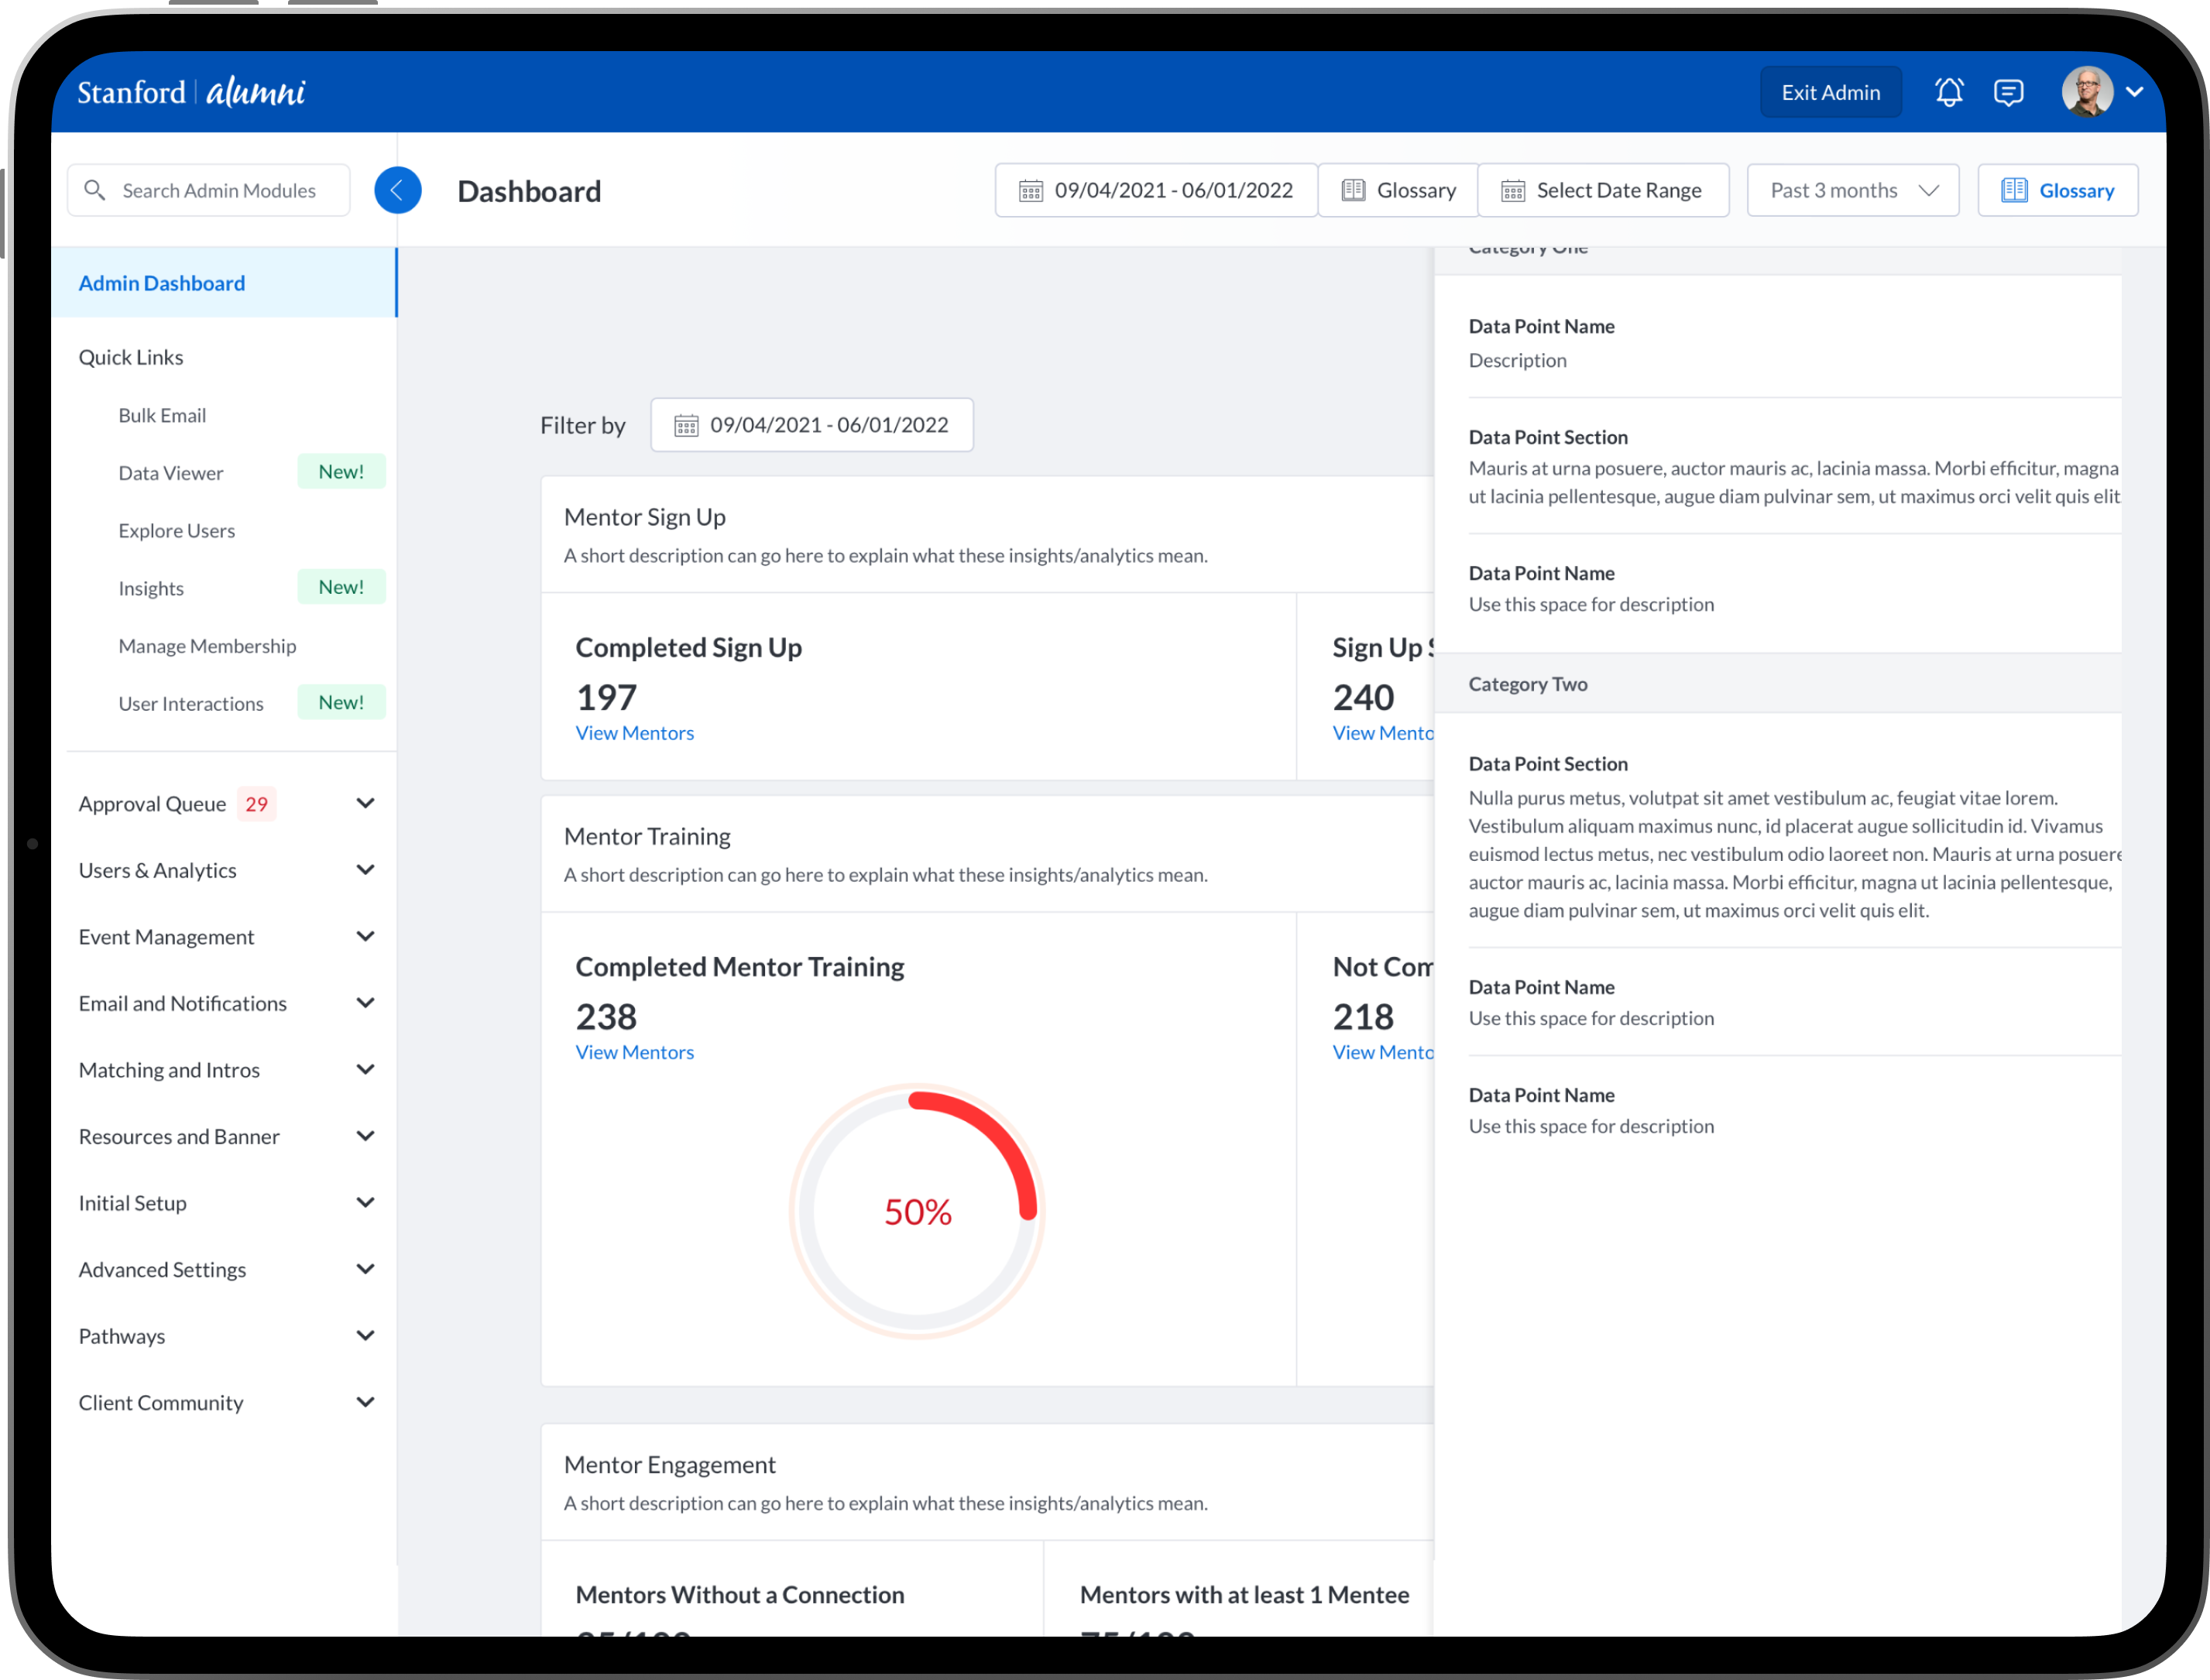The image size is (2210, 1680).
Task: Select Admin Dashboard in sidebar
Action: 162,283
